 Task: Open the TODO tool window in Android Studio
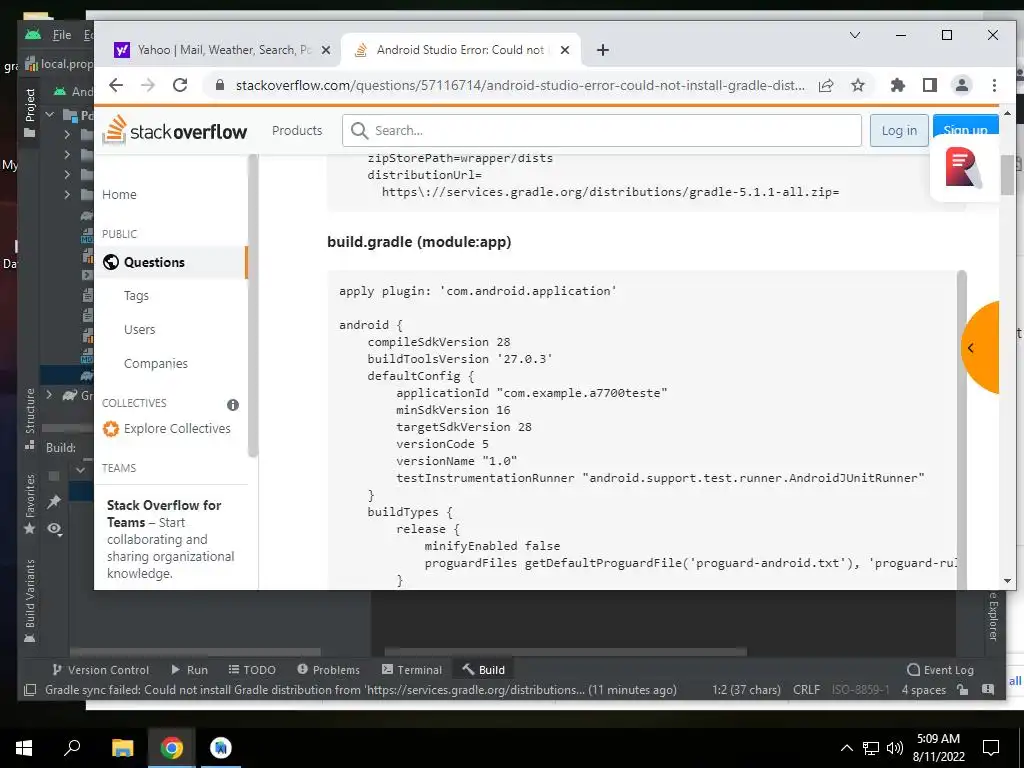click(252, 669)
